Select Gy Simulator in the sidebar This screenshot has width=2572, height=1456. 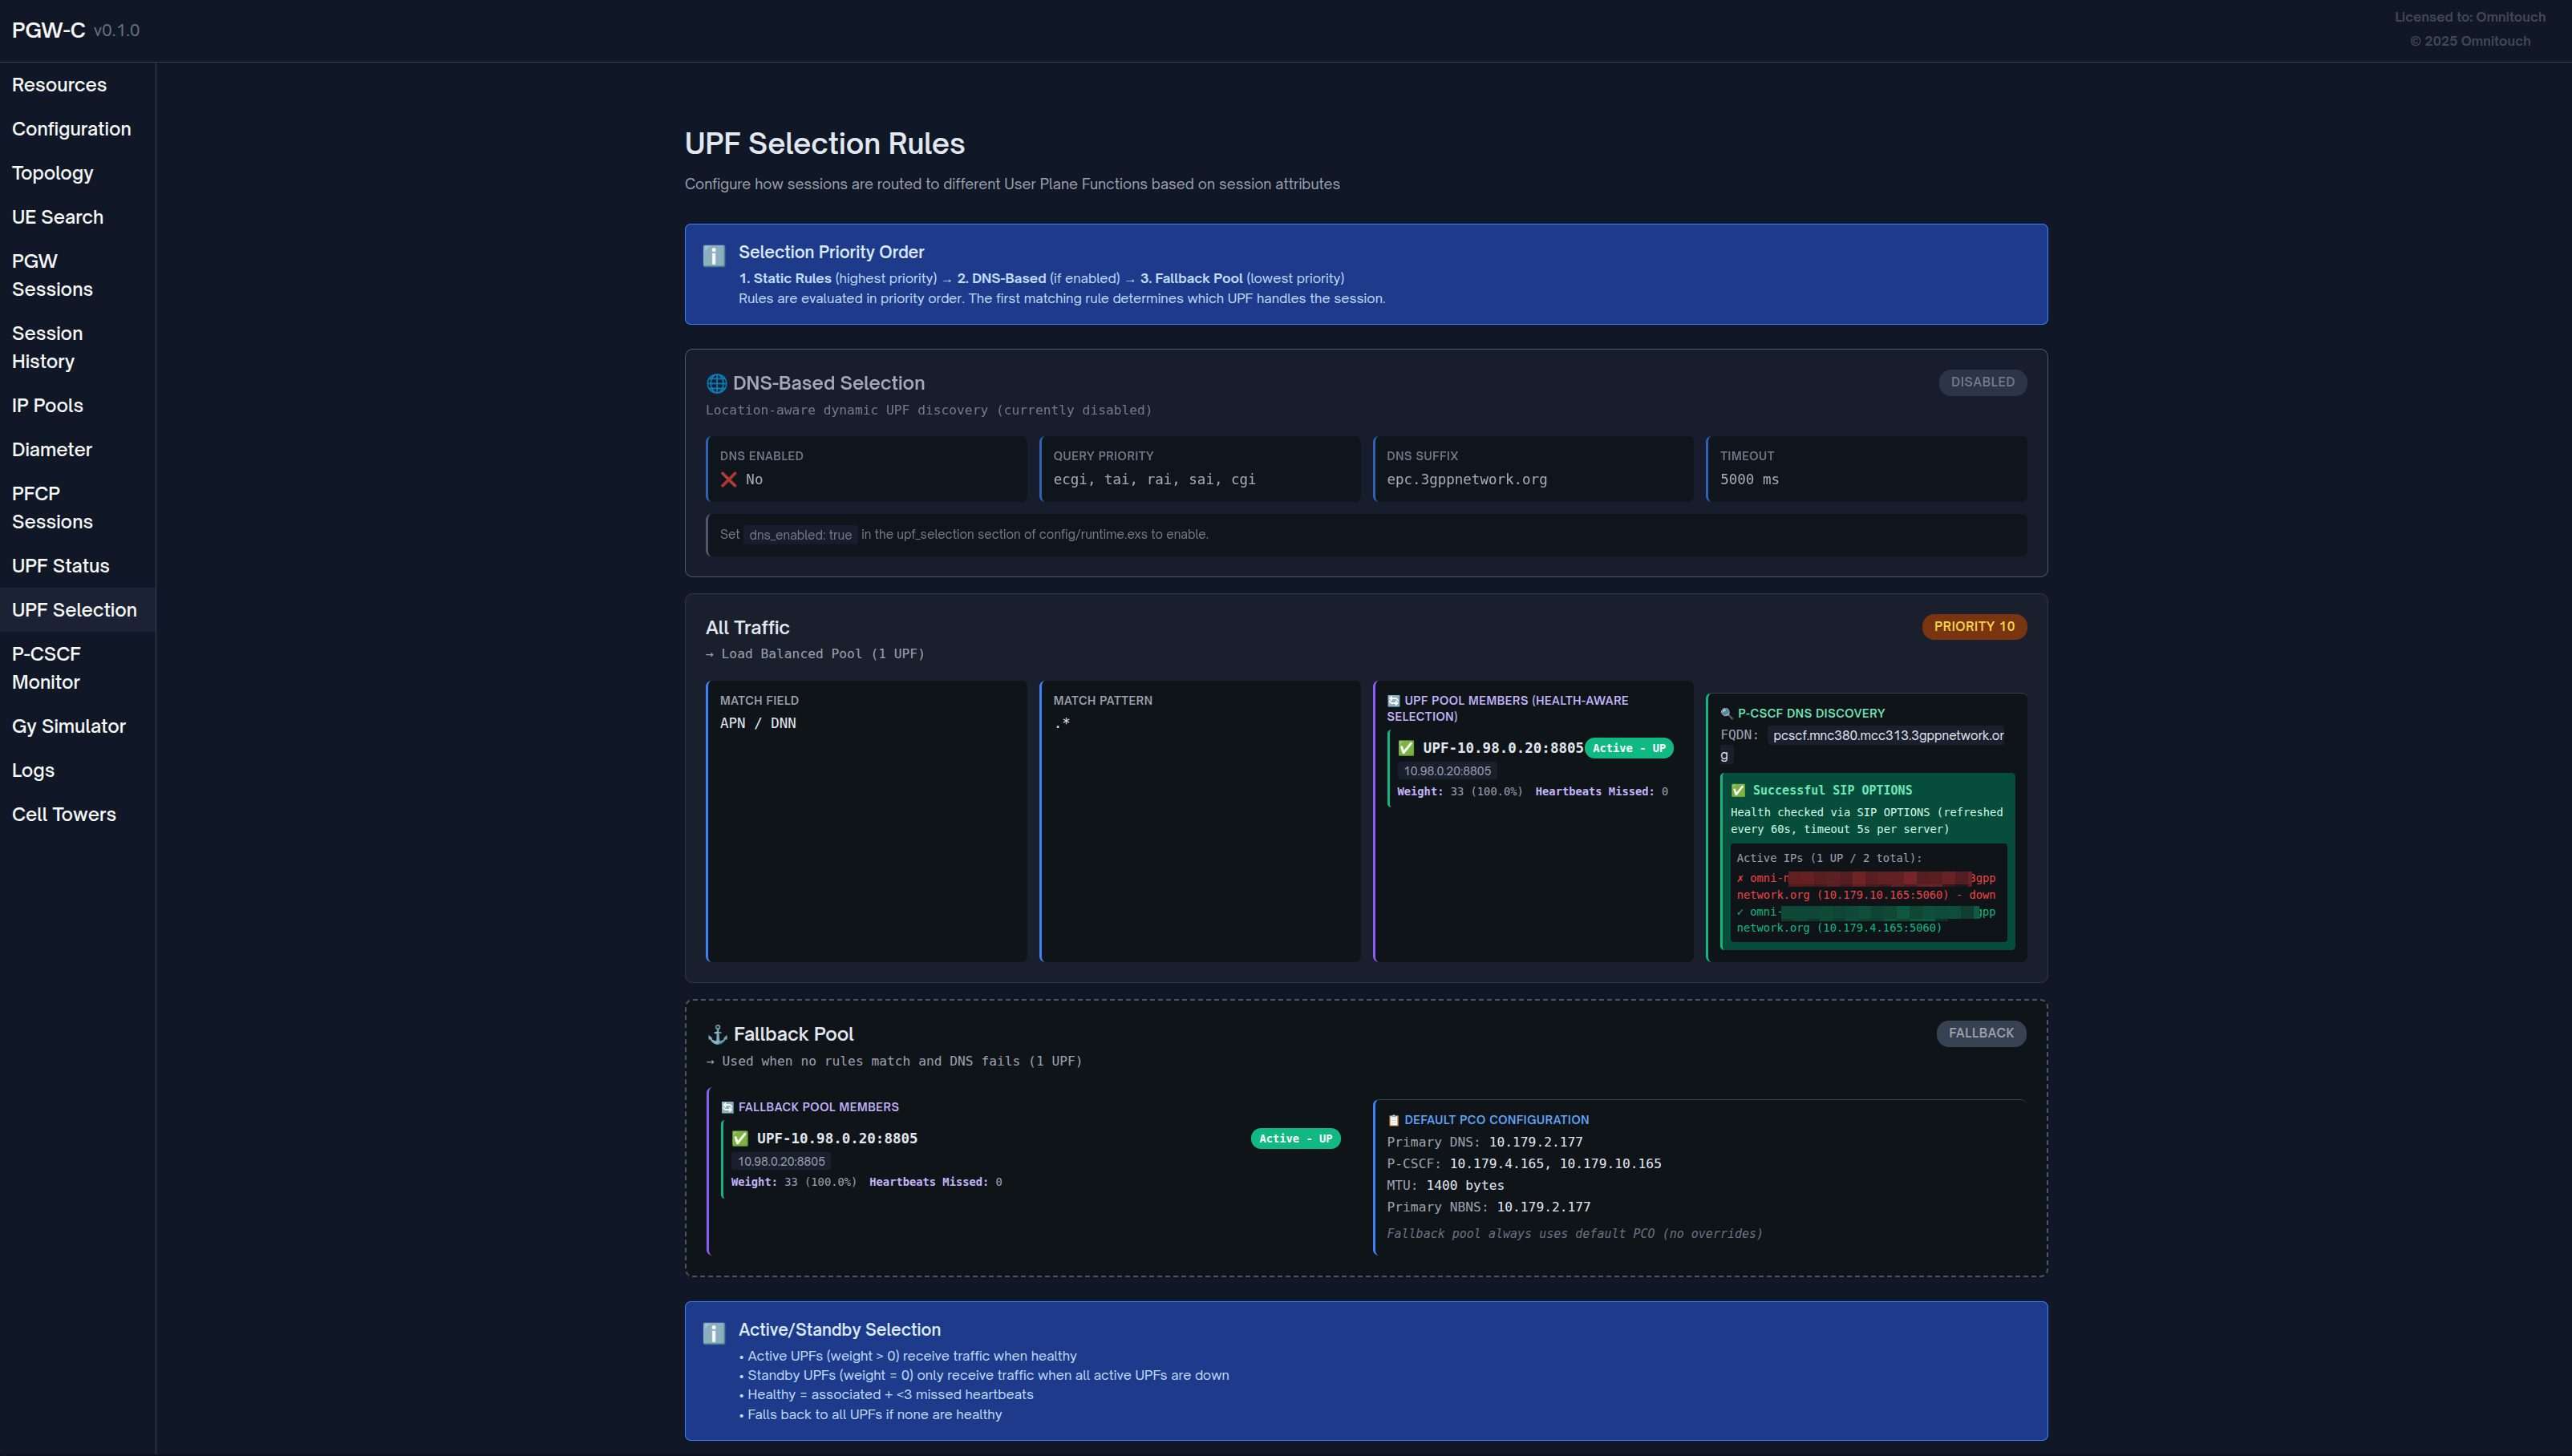[69, 726]
